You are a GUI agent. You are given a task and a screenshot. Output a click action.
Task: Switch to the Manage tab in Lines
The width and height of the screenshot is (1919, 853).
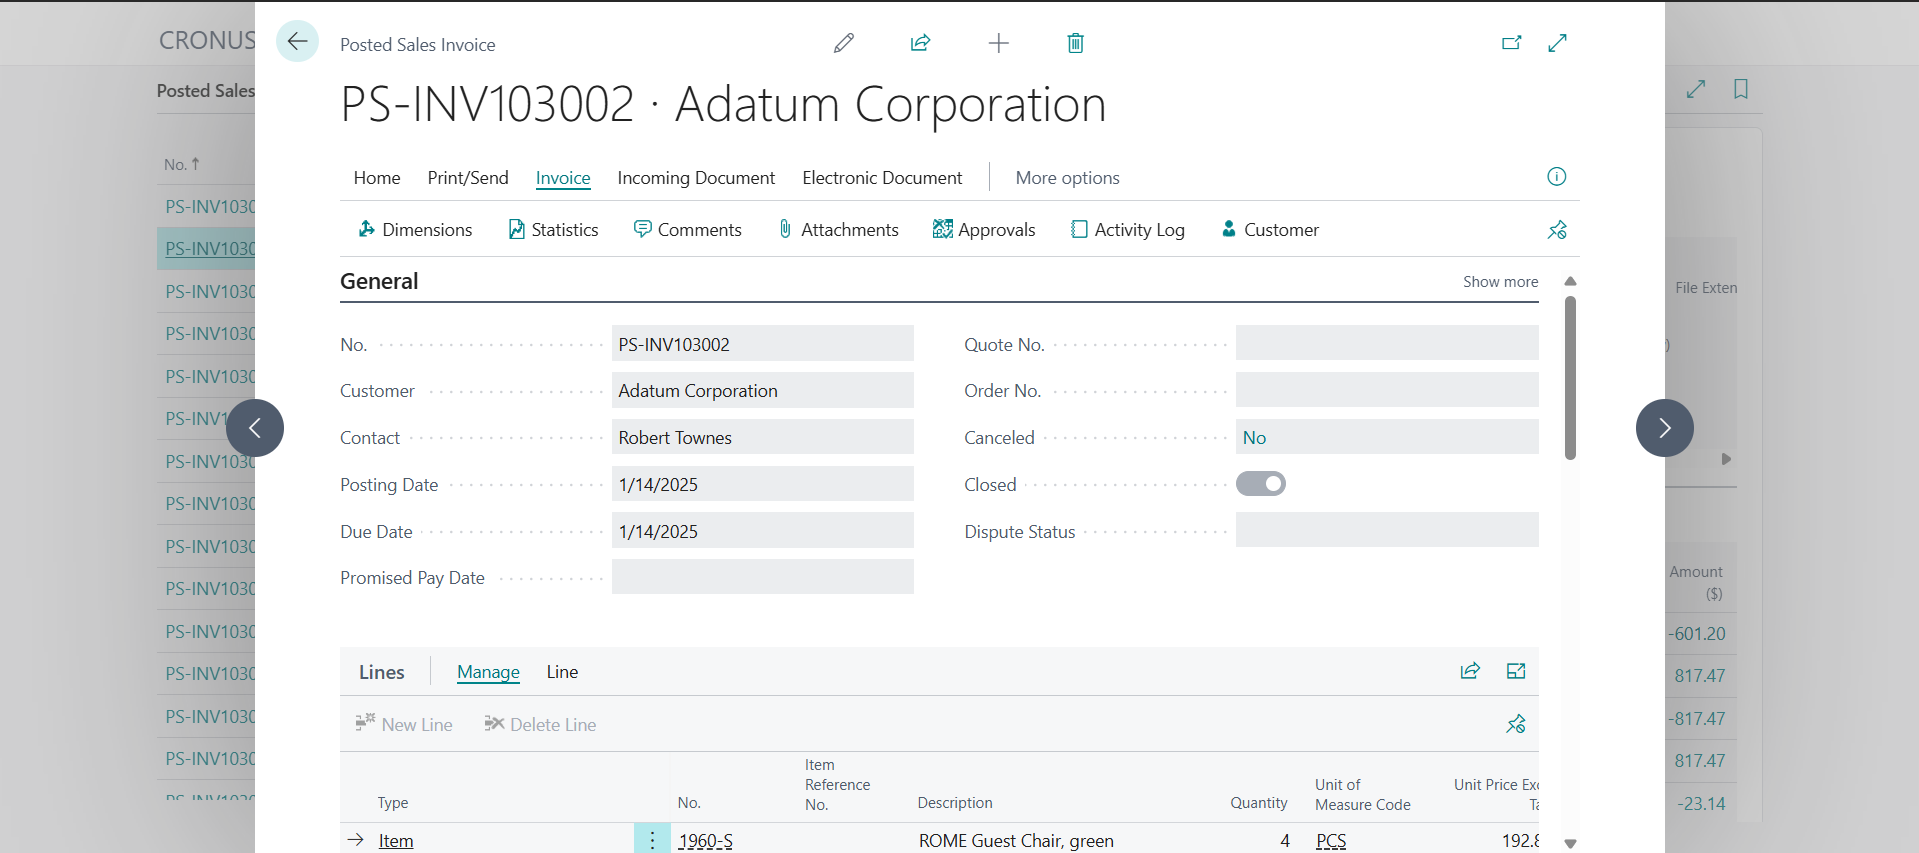click(x=488, y=672)
